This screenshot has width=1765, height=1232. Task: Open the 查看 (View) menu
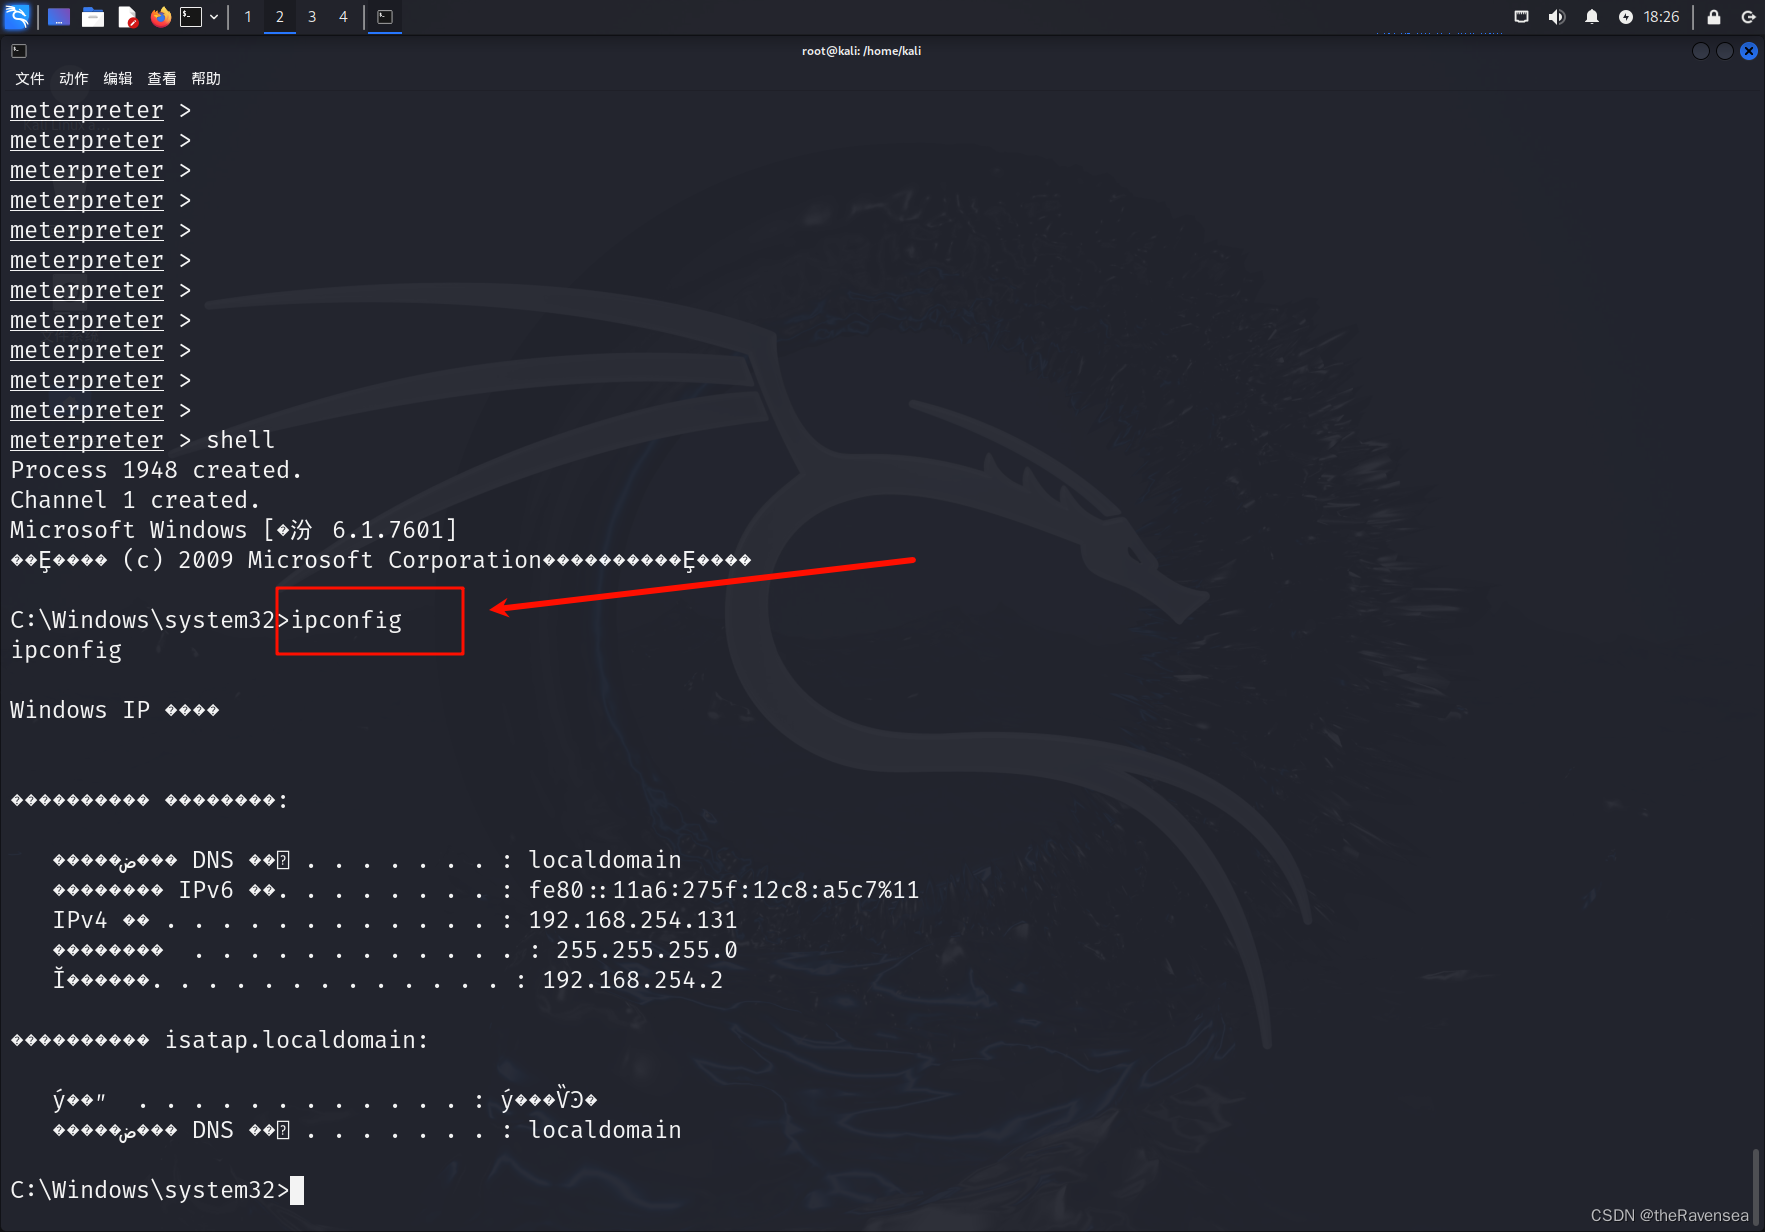pyautogui.click(x=161, y=79)
